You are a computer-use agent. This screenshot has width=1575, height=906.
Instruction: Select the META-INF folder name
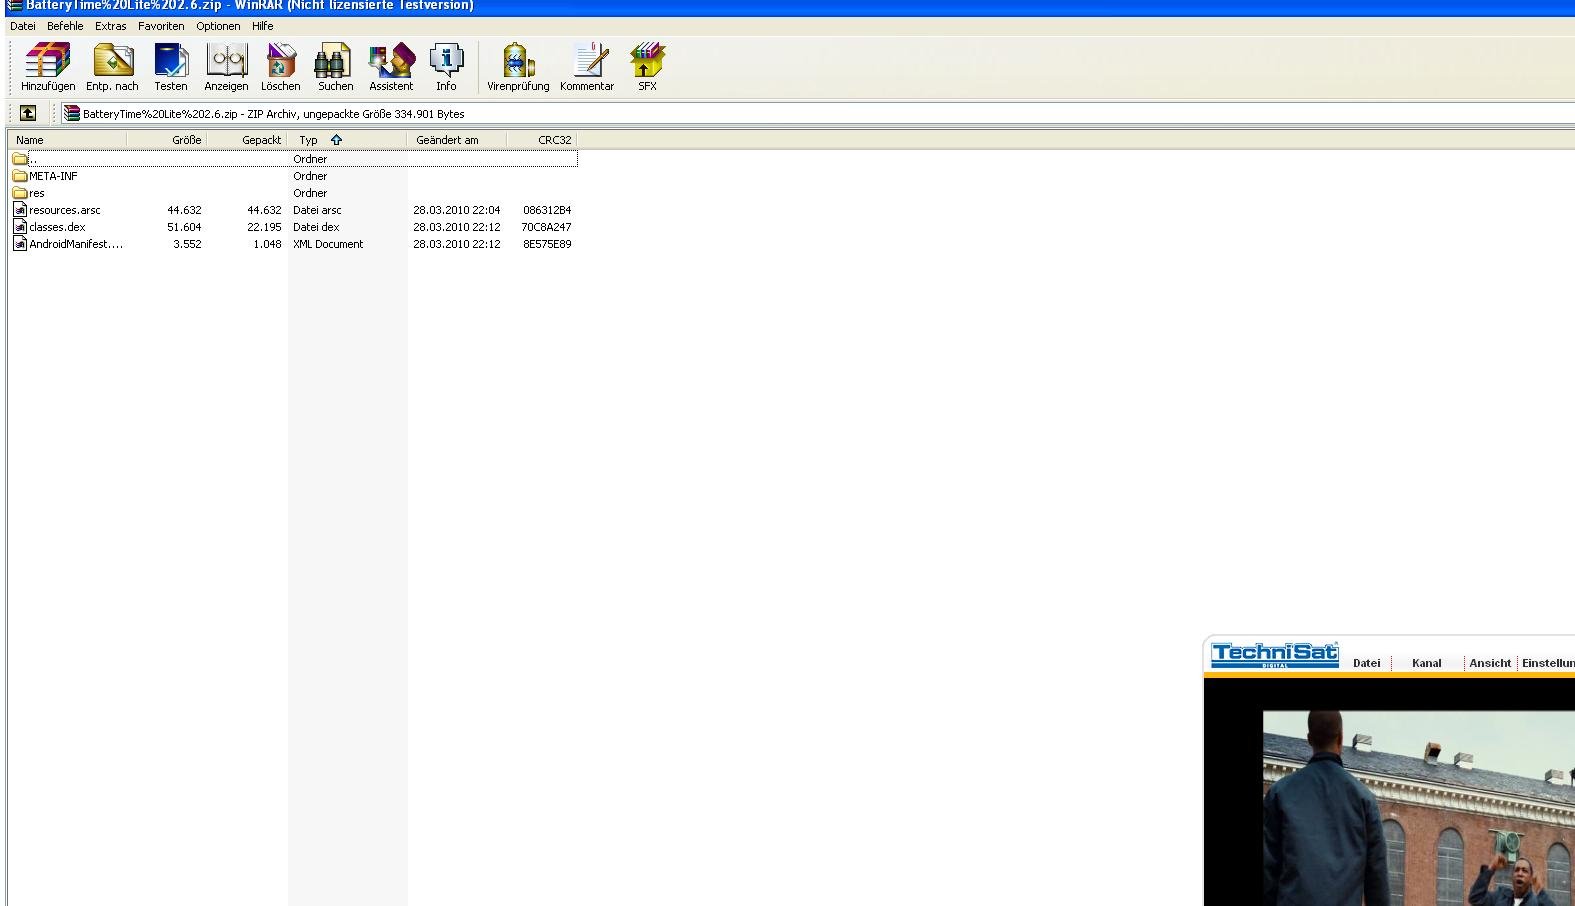click(x=53, y=176)
